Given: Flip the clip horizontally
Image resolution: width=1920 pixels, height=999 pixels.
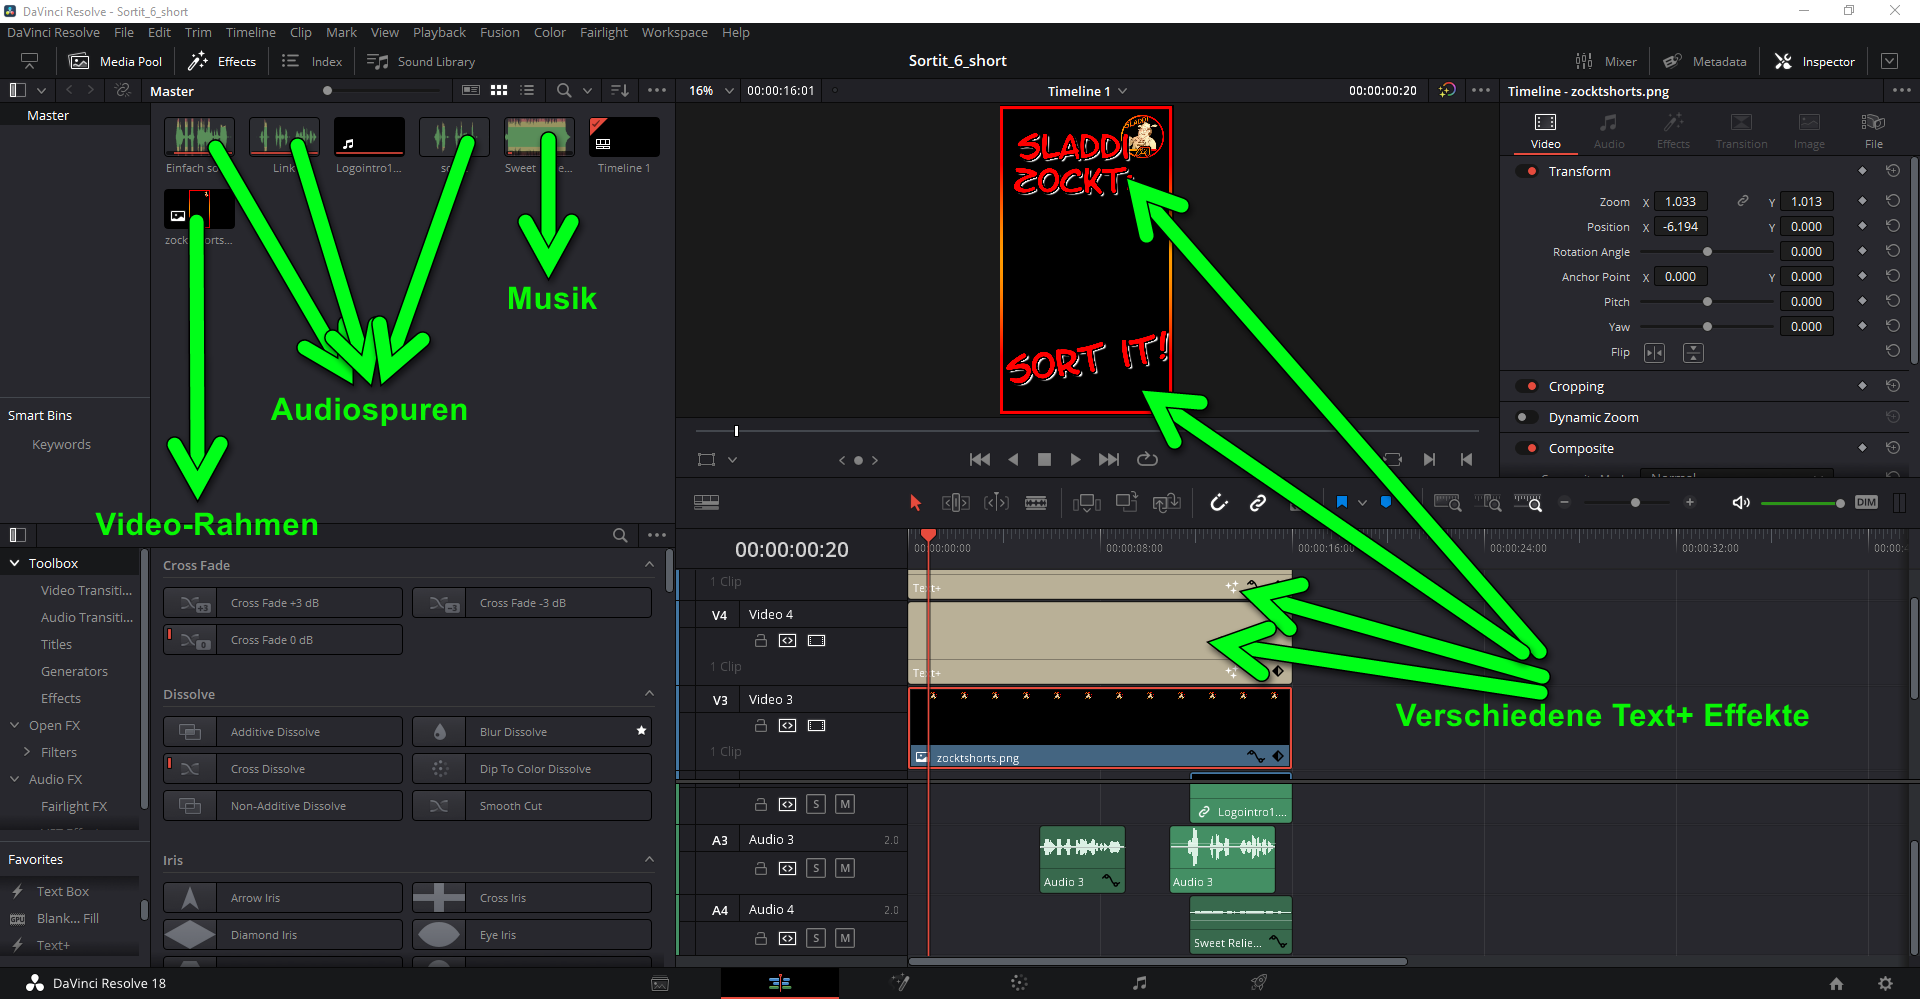Looking at the screenshot, I should pyautogui.click(x=1654, y=353).
